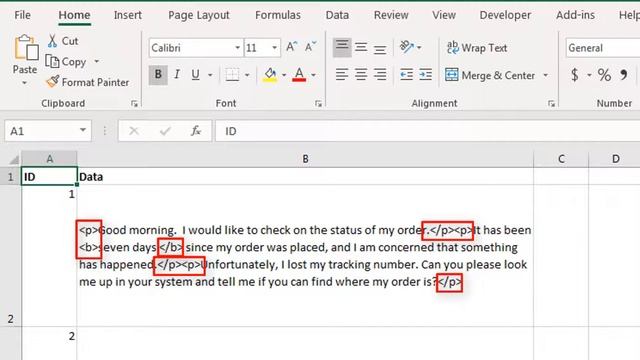Expand underline style dropdown arrow
Screen dimensions: 640x360
pos(210,75)
